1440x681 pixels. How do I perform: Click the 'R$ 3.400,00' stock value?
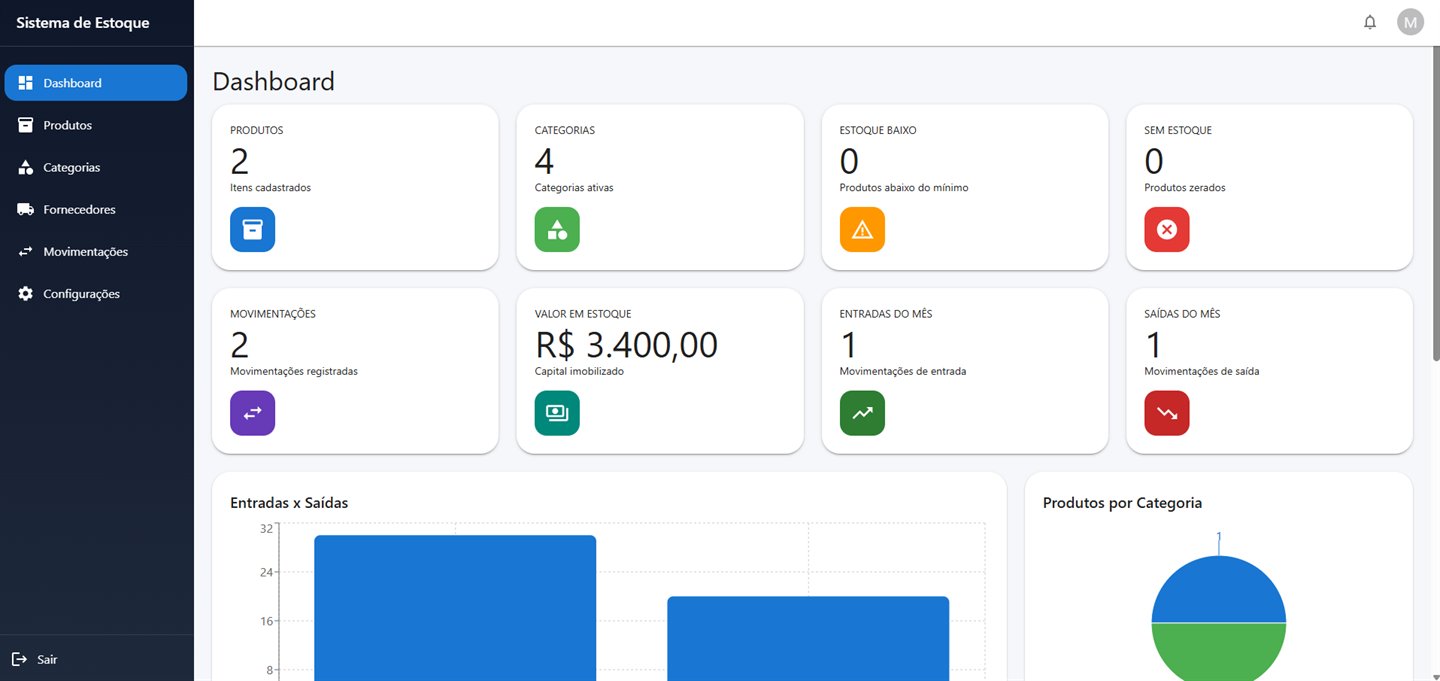click(x=626, y=344)
